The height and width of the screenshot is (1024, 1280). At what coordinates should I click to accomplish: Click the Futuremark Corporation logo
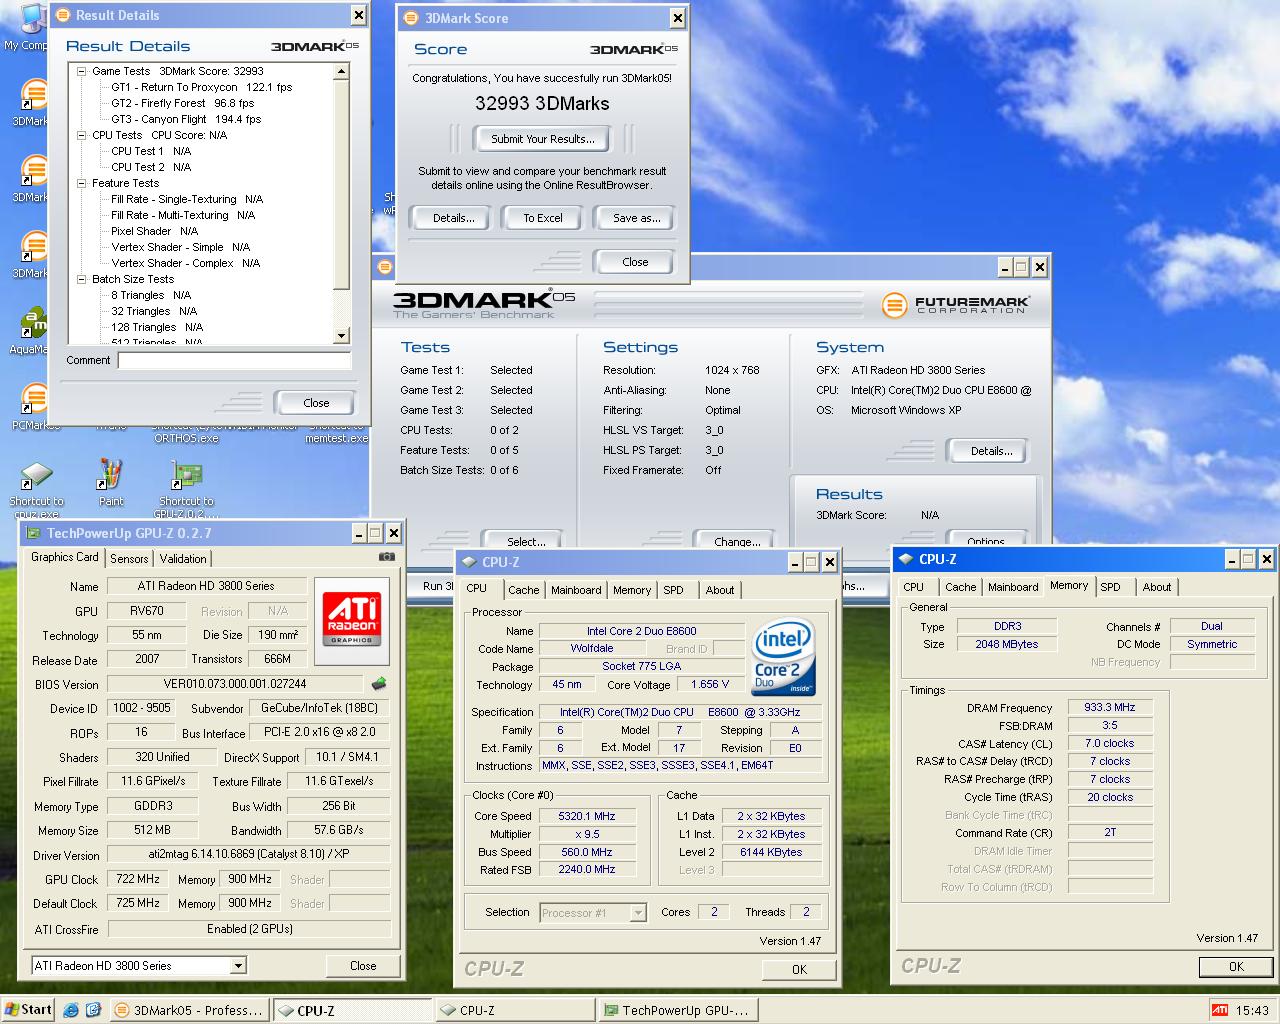pos(956,305)
